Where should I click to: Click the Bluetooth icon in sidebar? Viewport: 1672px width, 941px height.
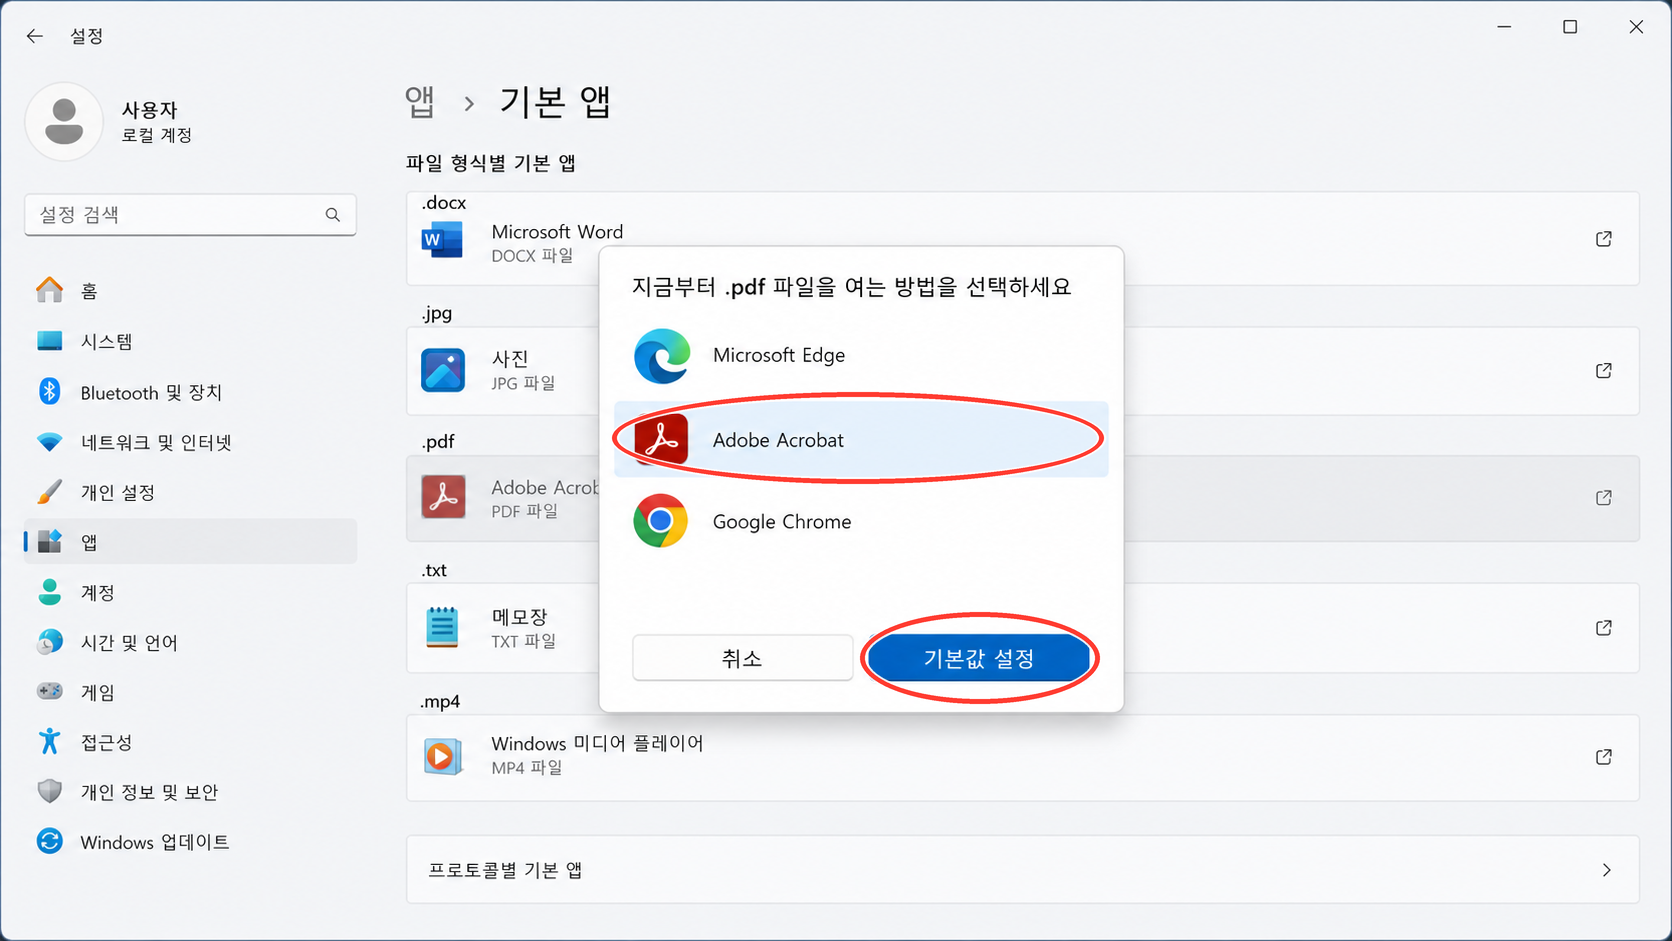click(x=49, y=391)
